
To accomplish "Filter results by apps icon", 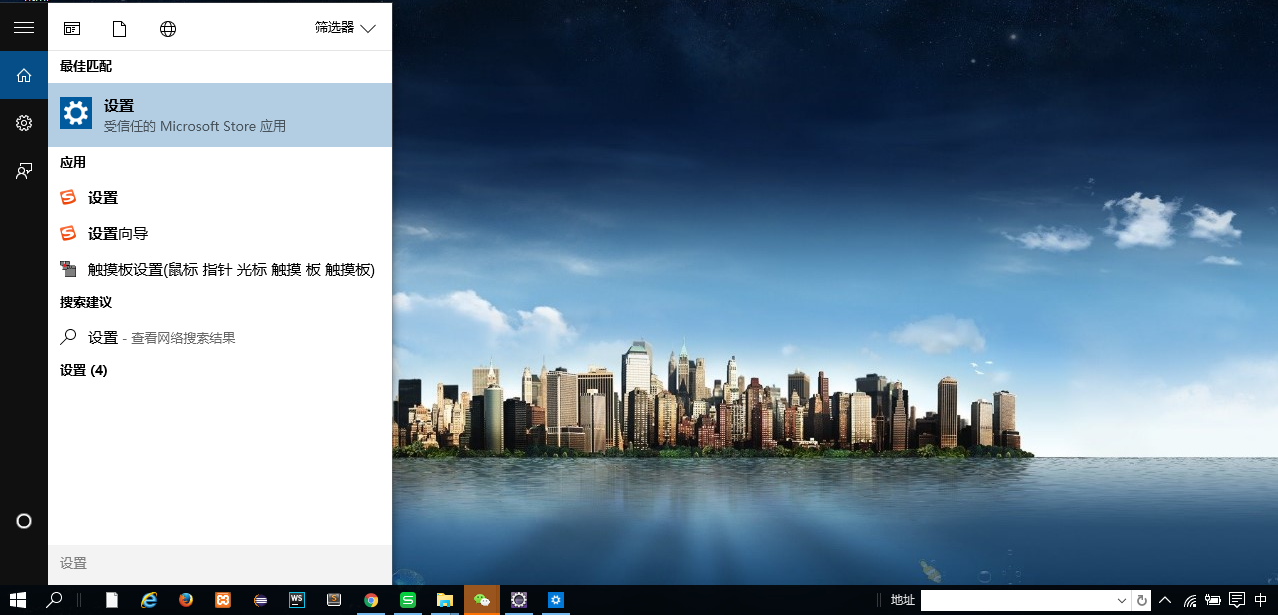I will point(72,29).
